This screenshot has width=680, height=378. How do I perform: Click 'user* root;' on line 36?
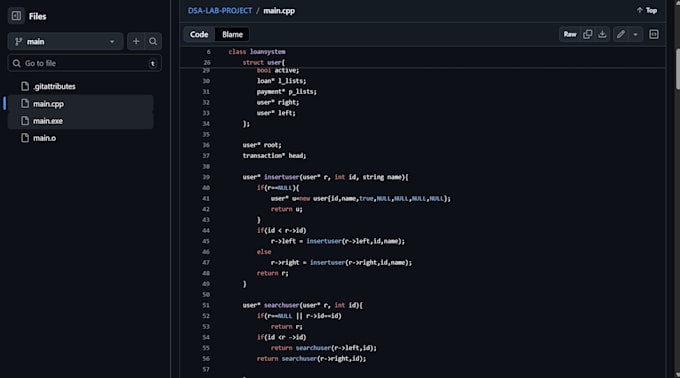pyautogui.click(x=262, y=145)
